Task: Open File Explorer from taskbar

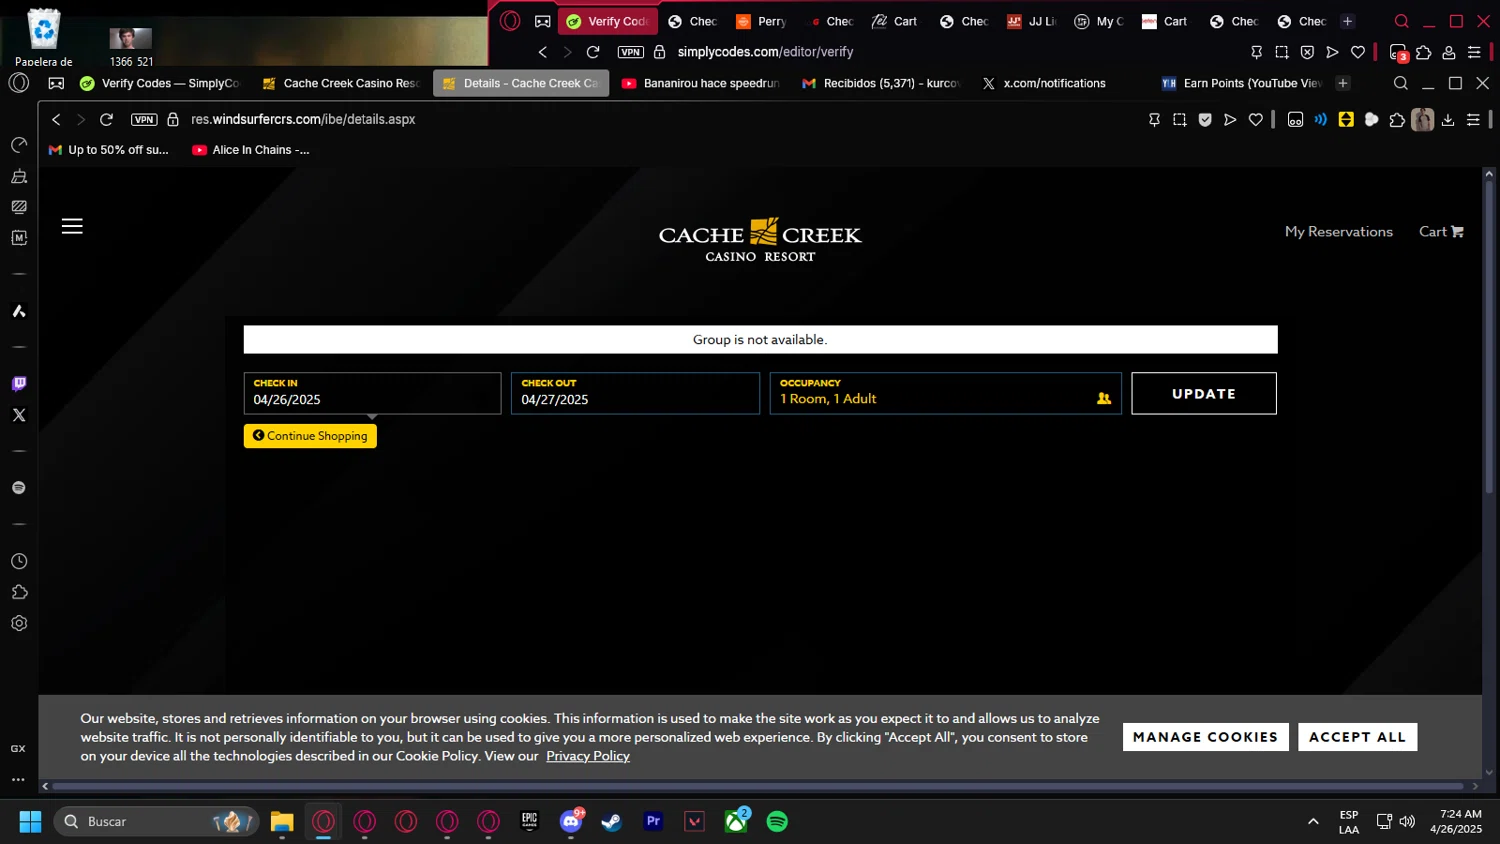Action: click(x=282, y=822)
